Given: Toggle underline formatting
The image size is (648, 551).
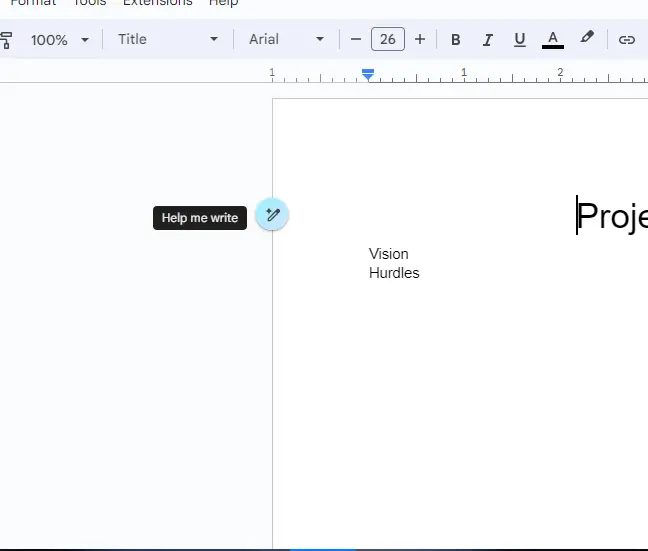Looking at the screenshot, I should click(x=520, y=40).
